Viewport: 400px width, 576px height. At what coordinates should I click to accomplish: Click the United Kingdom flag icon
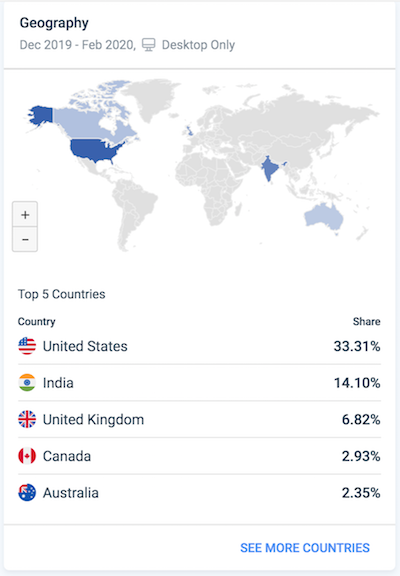[x=27, y=420]
